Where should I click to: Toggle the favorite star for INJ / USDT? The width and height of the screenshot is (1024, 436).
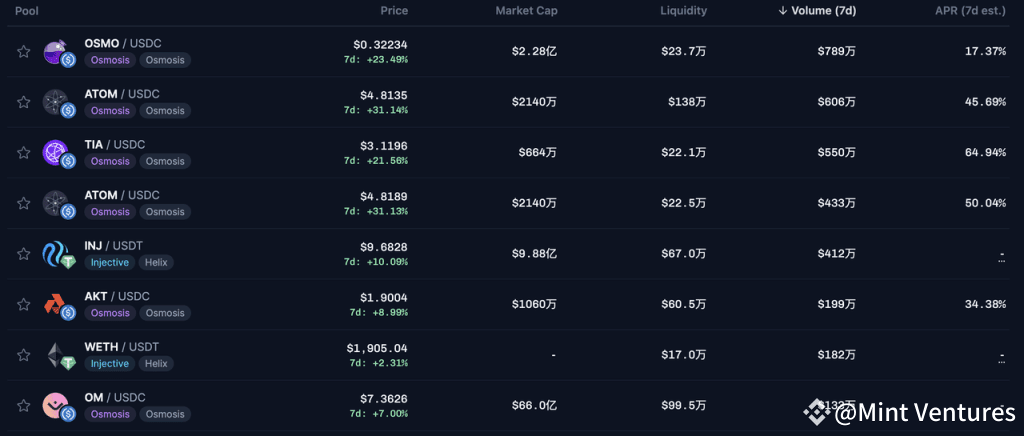(x=23, y=254)
